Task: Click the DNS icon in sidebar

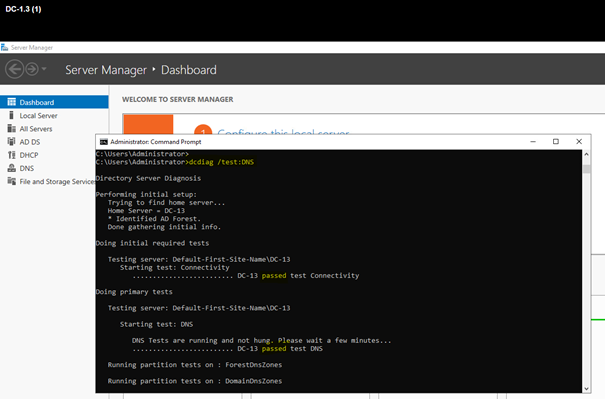Action: click(x=12, y=168)
